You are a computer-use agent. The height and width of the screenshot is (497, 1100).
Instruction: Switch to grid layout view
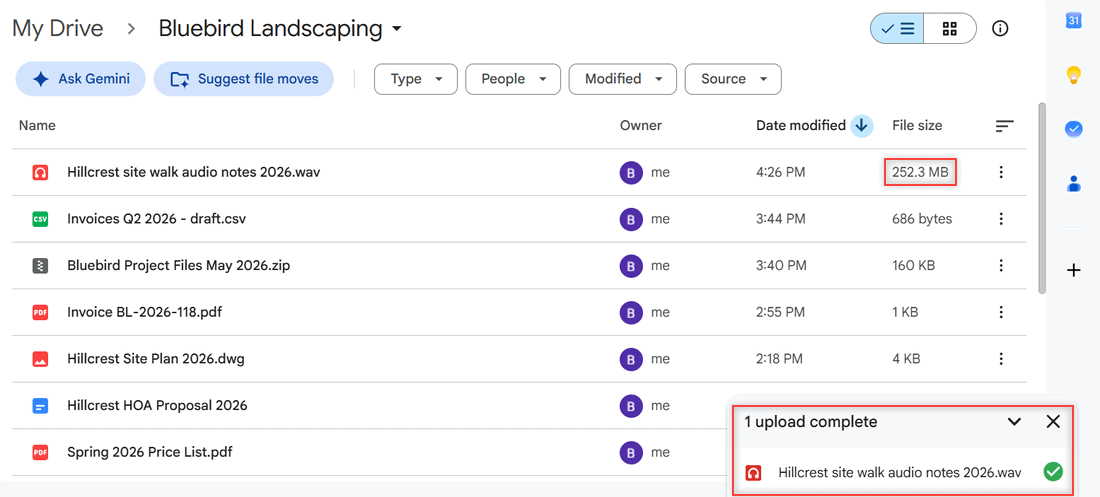pos(950,29)
